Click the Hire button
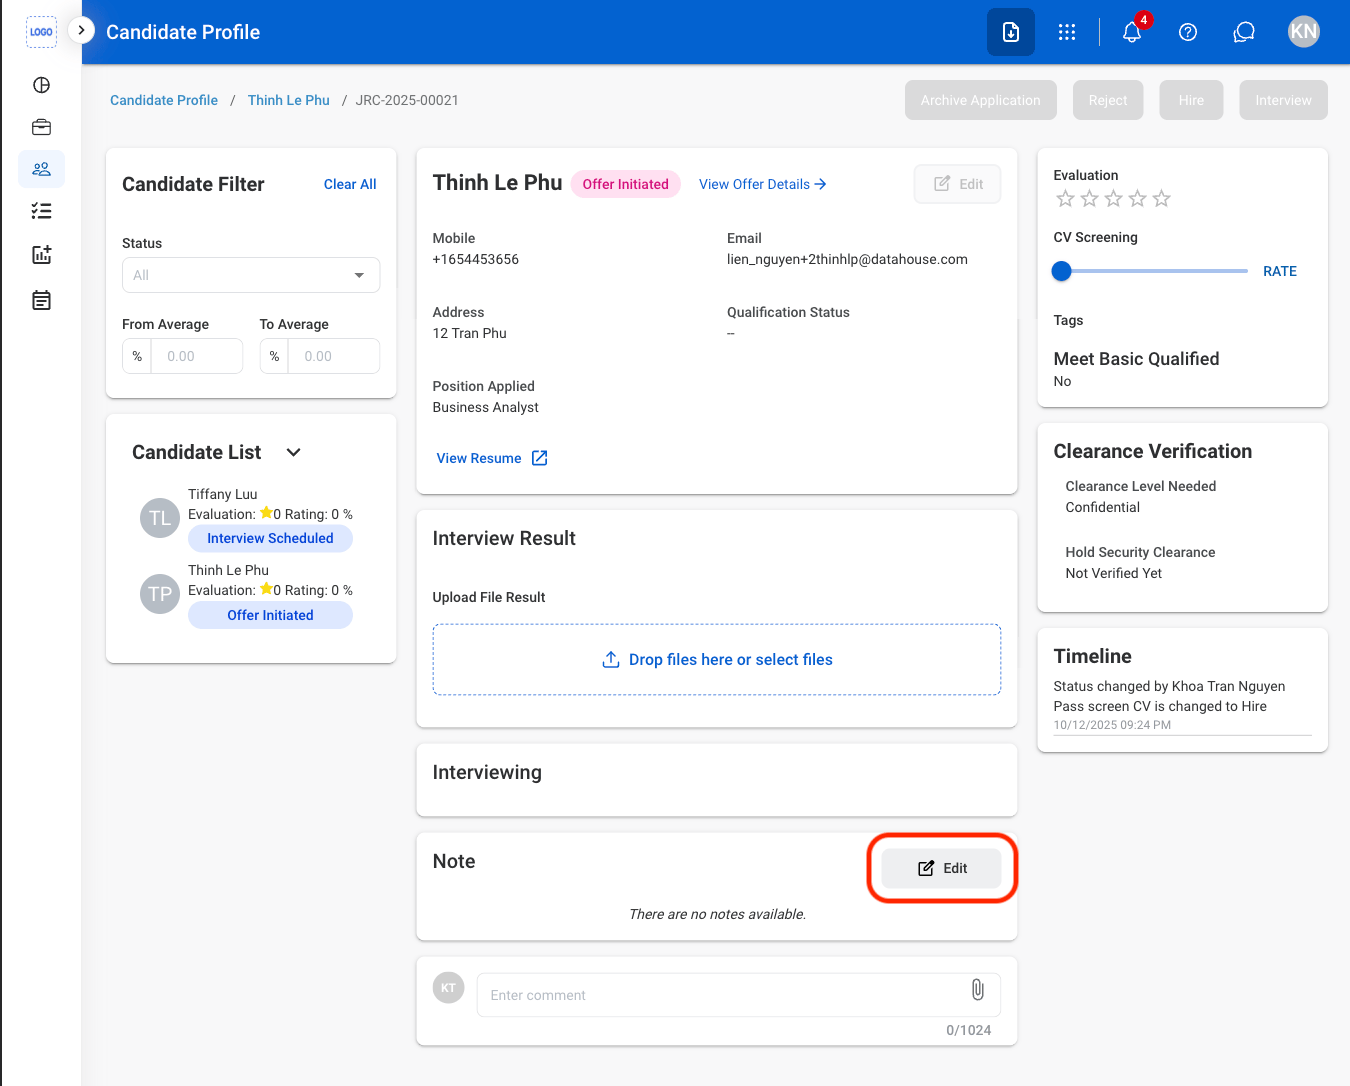Viewport: 1350px width, 1086px height. pos(1191,100)
